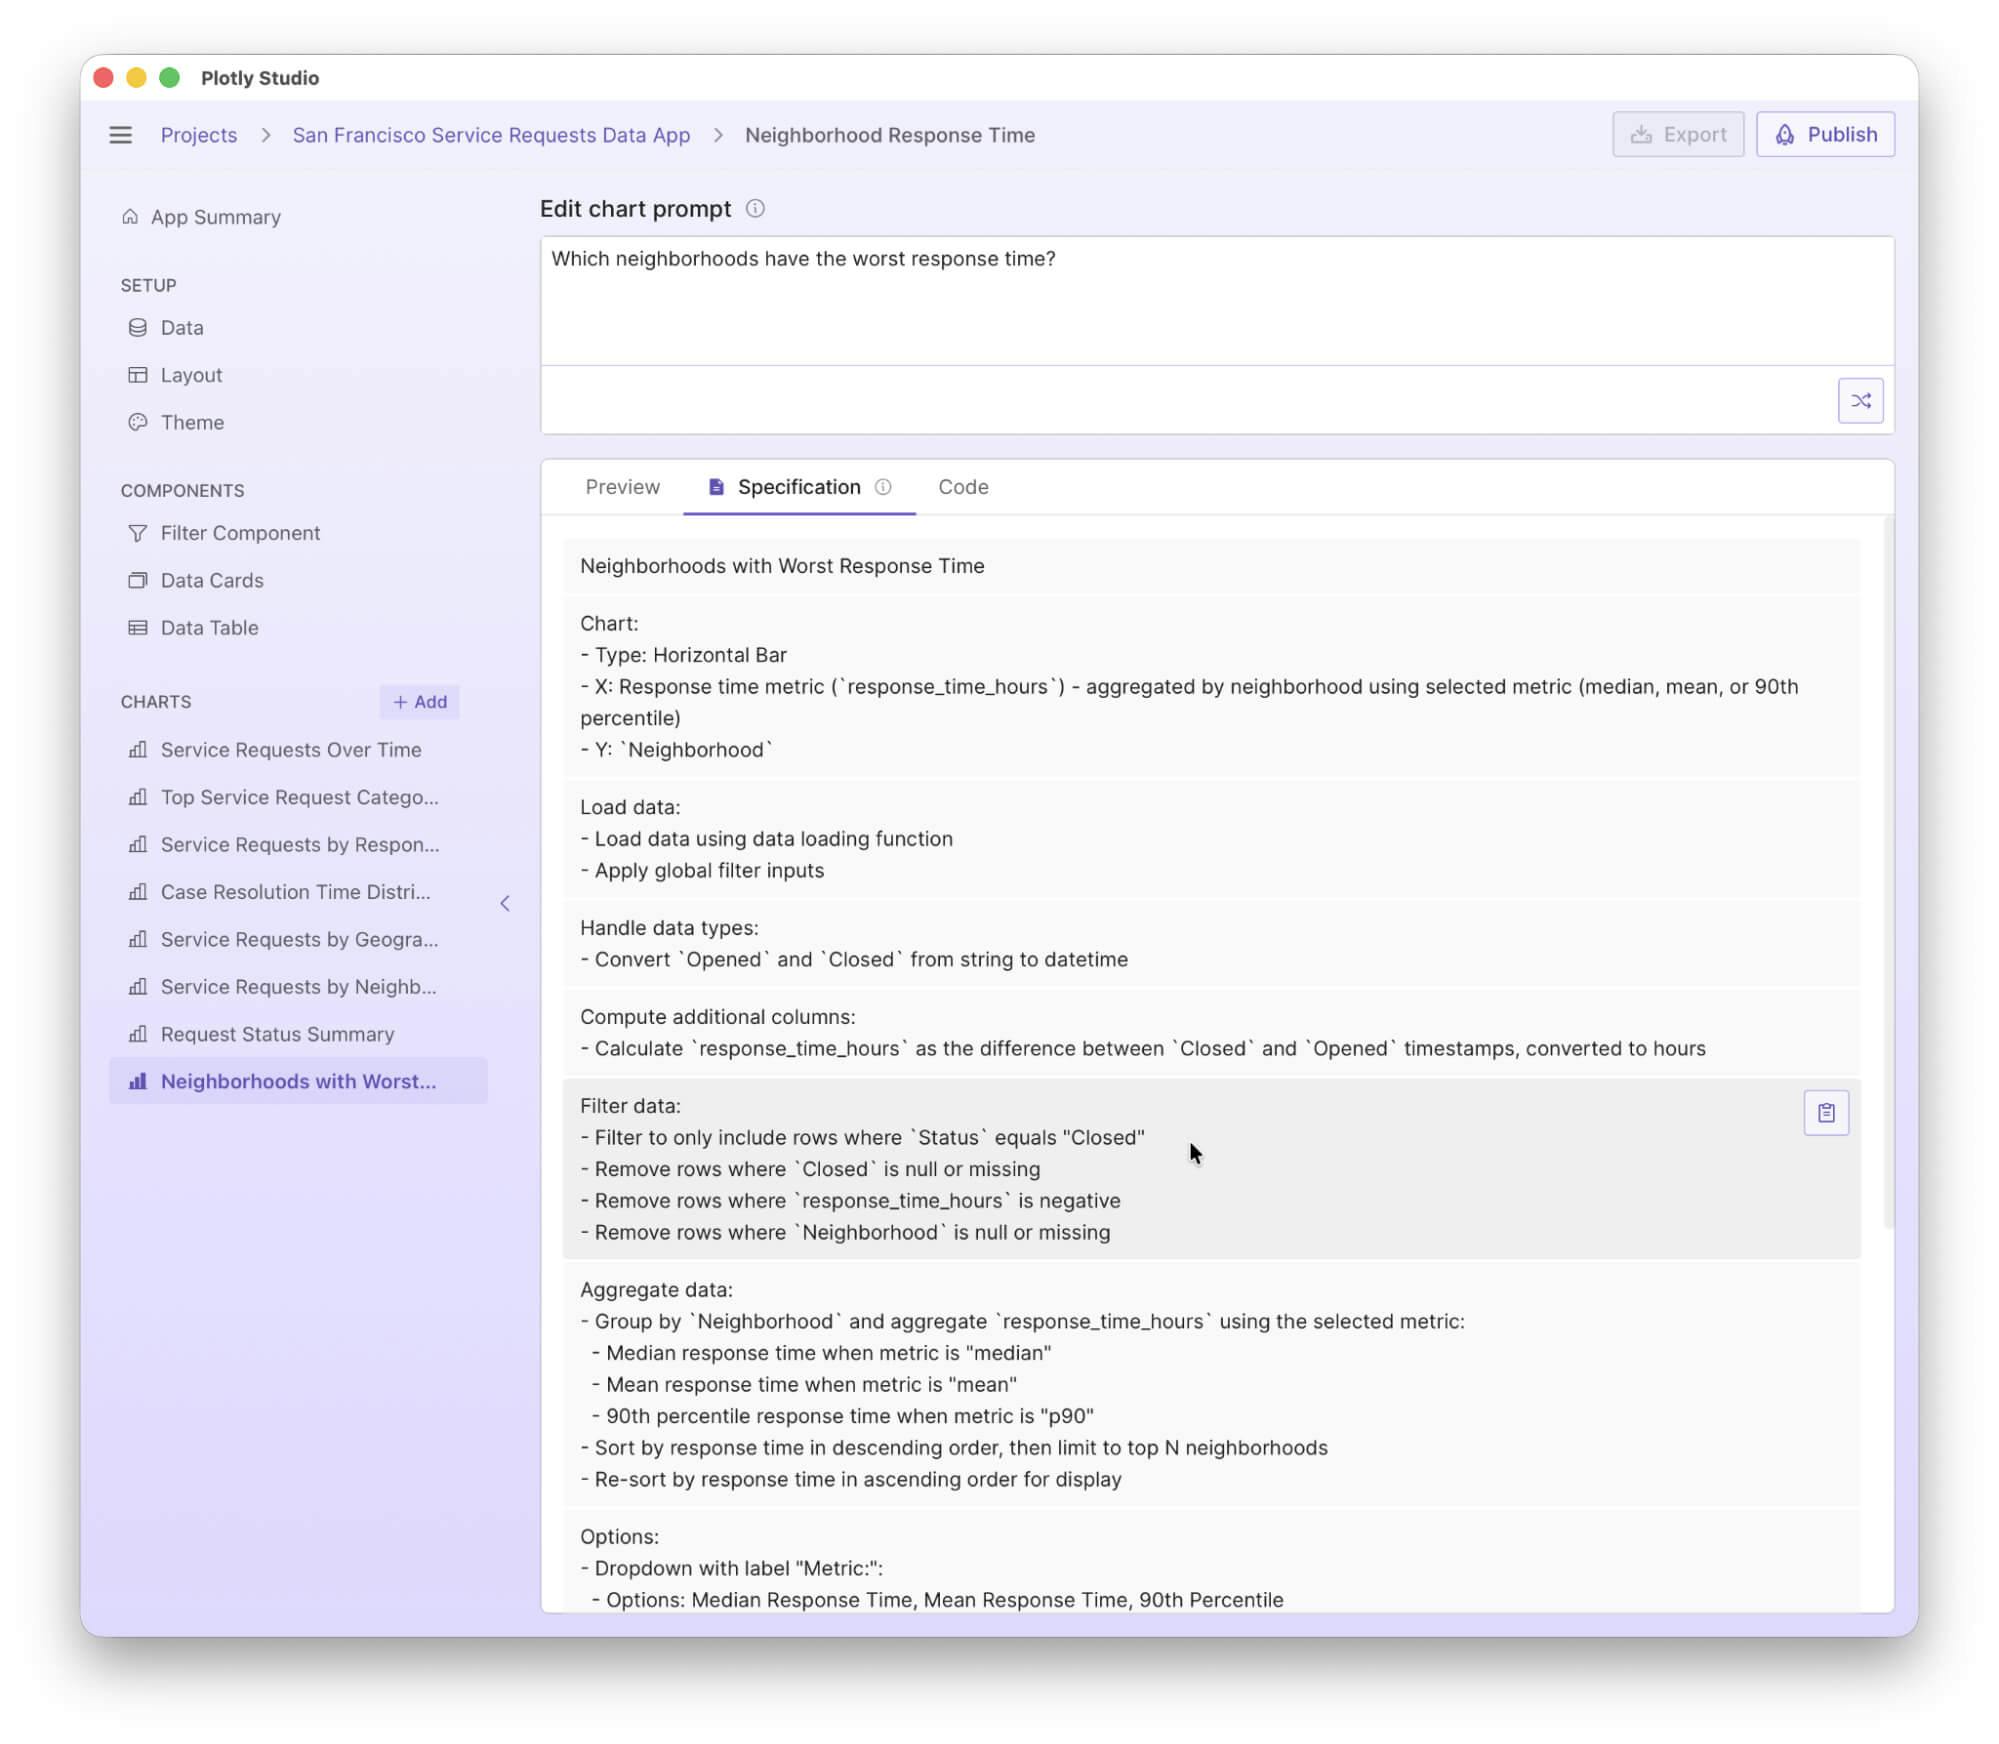The width and height of the screenshot is (1999, 1744).
Task: Open Filter Component
Action: point(240,533)
